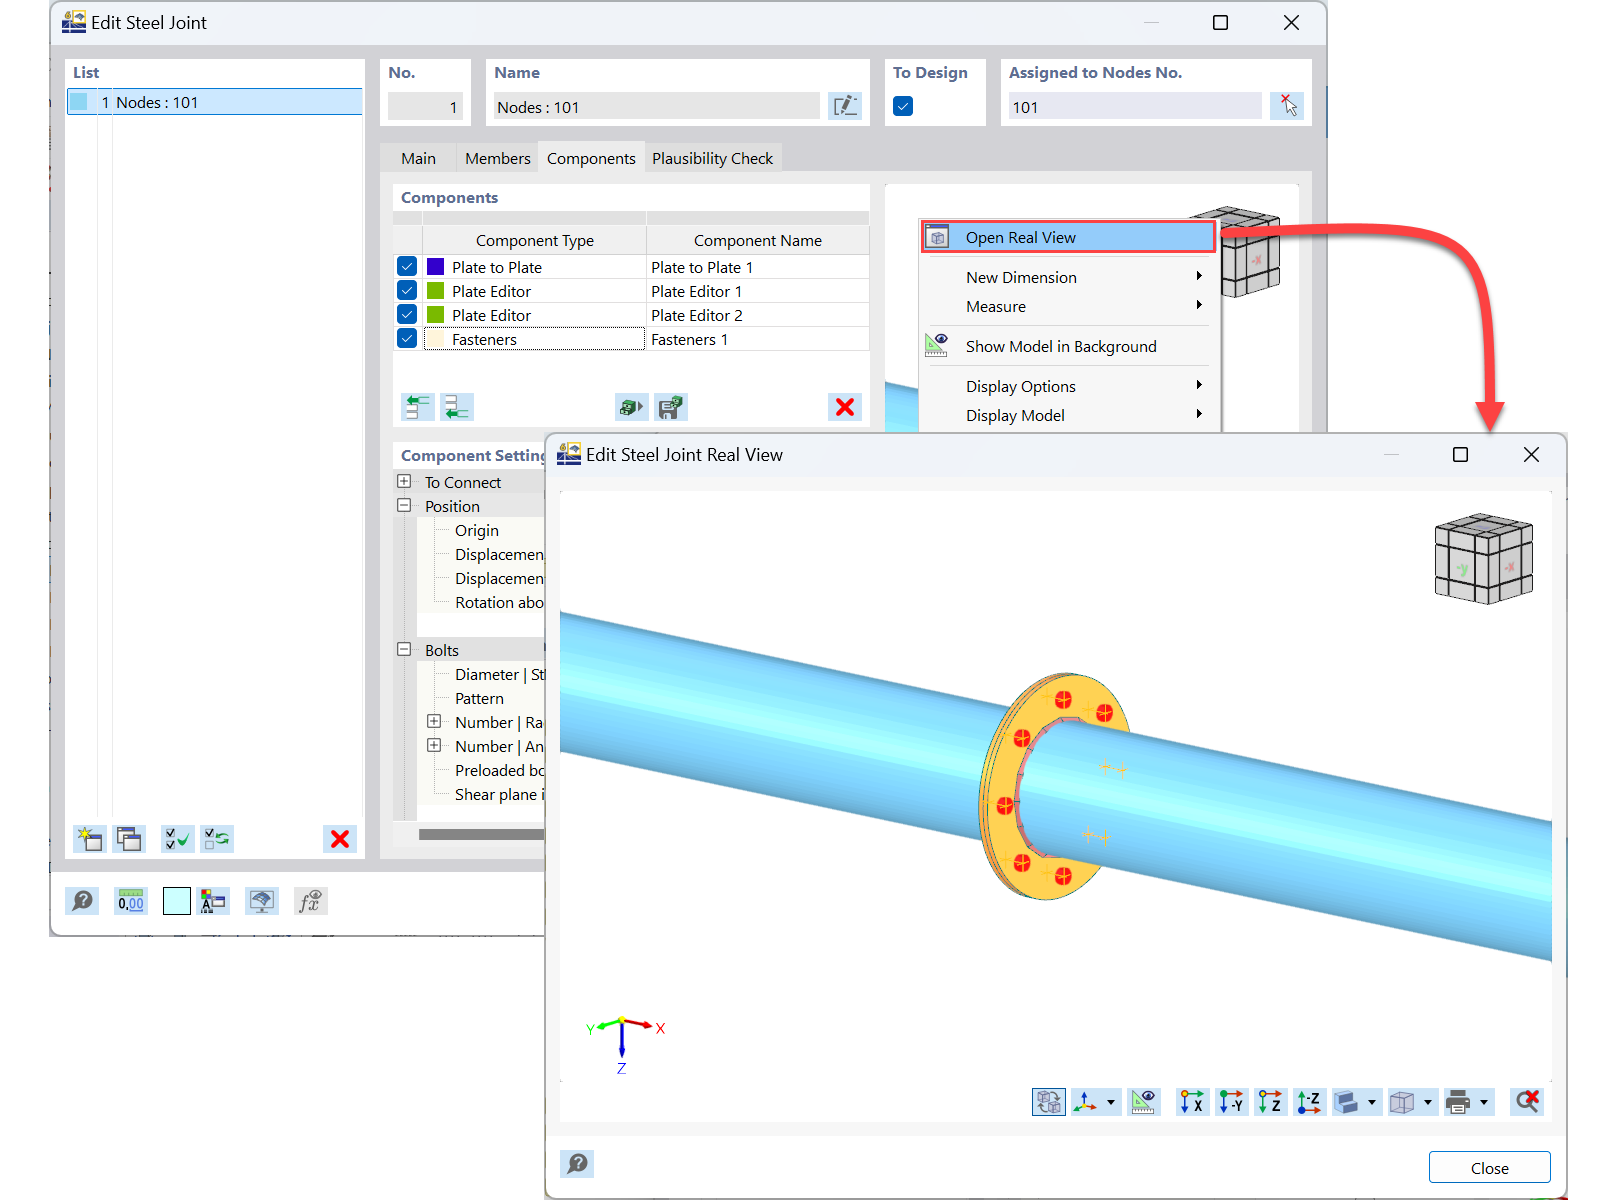Screen dimensions: 1600x1200
Task: Collapse the Position tree node
Action: [404, 506]
